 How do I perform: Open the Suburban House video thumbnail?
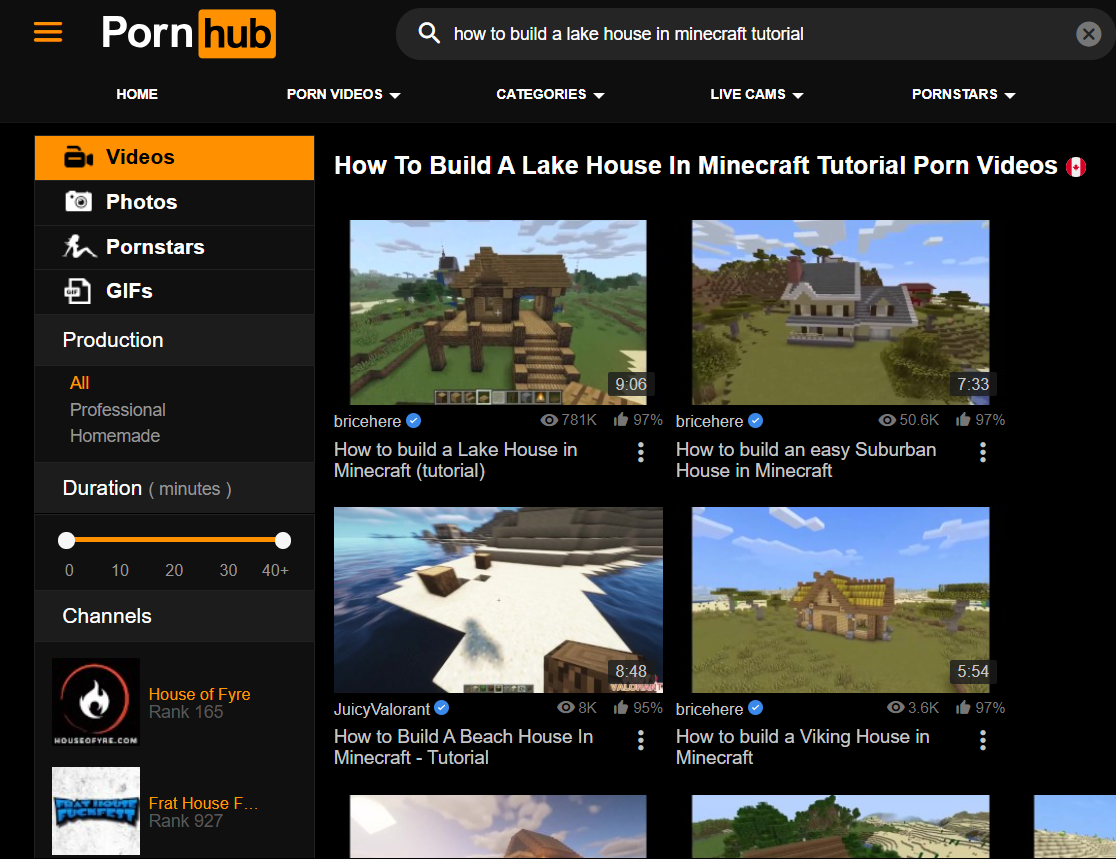(841, 312)
